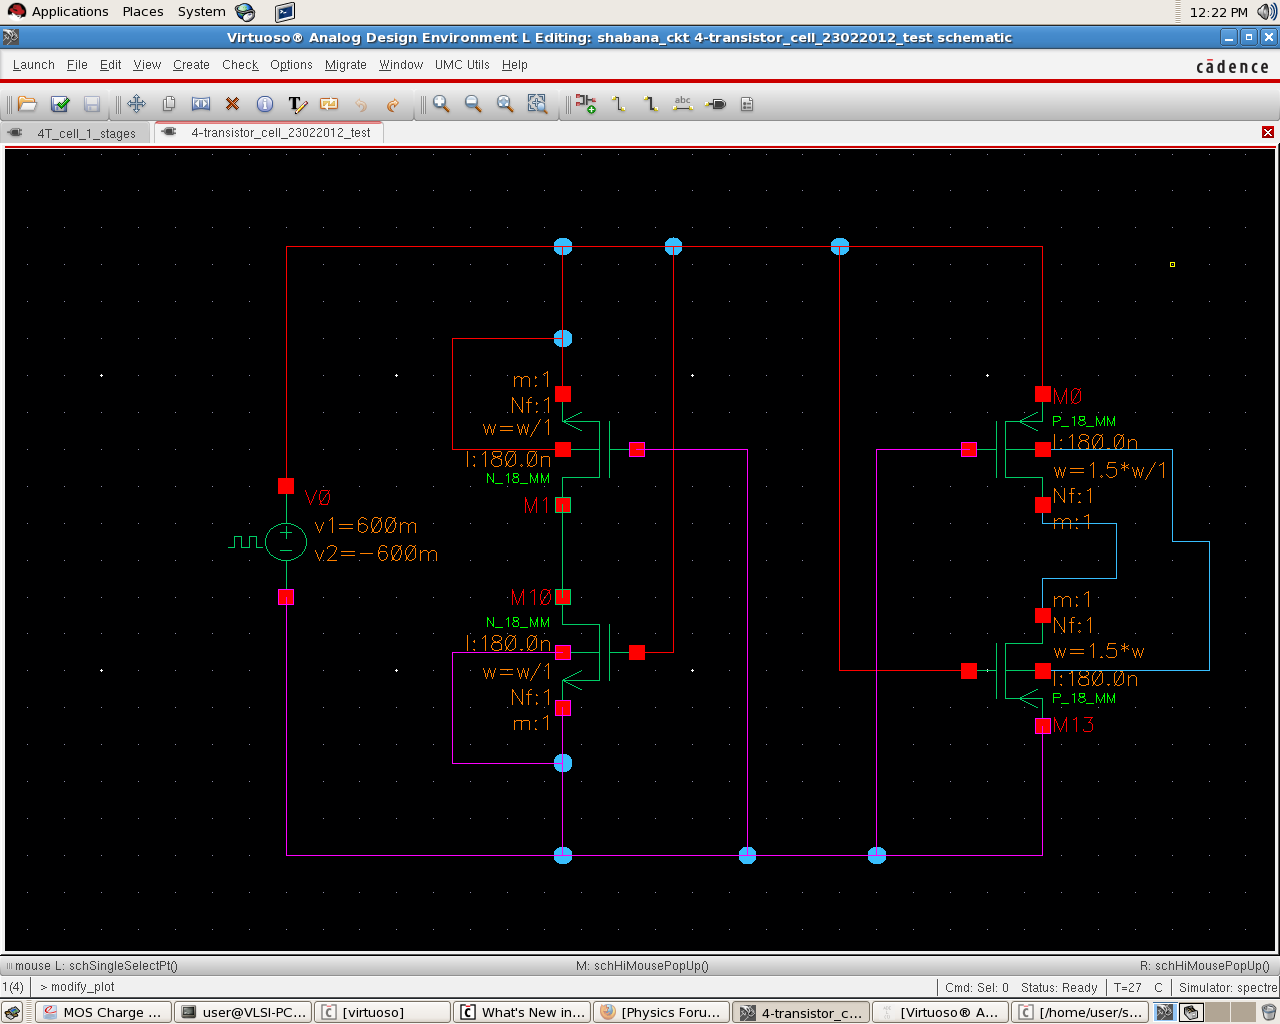Image resolution: width=1280 pixels, height=1024 pixels.
Task: Click the w=1.5*w/1 parameter text
Action: pos(1110,471)
